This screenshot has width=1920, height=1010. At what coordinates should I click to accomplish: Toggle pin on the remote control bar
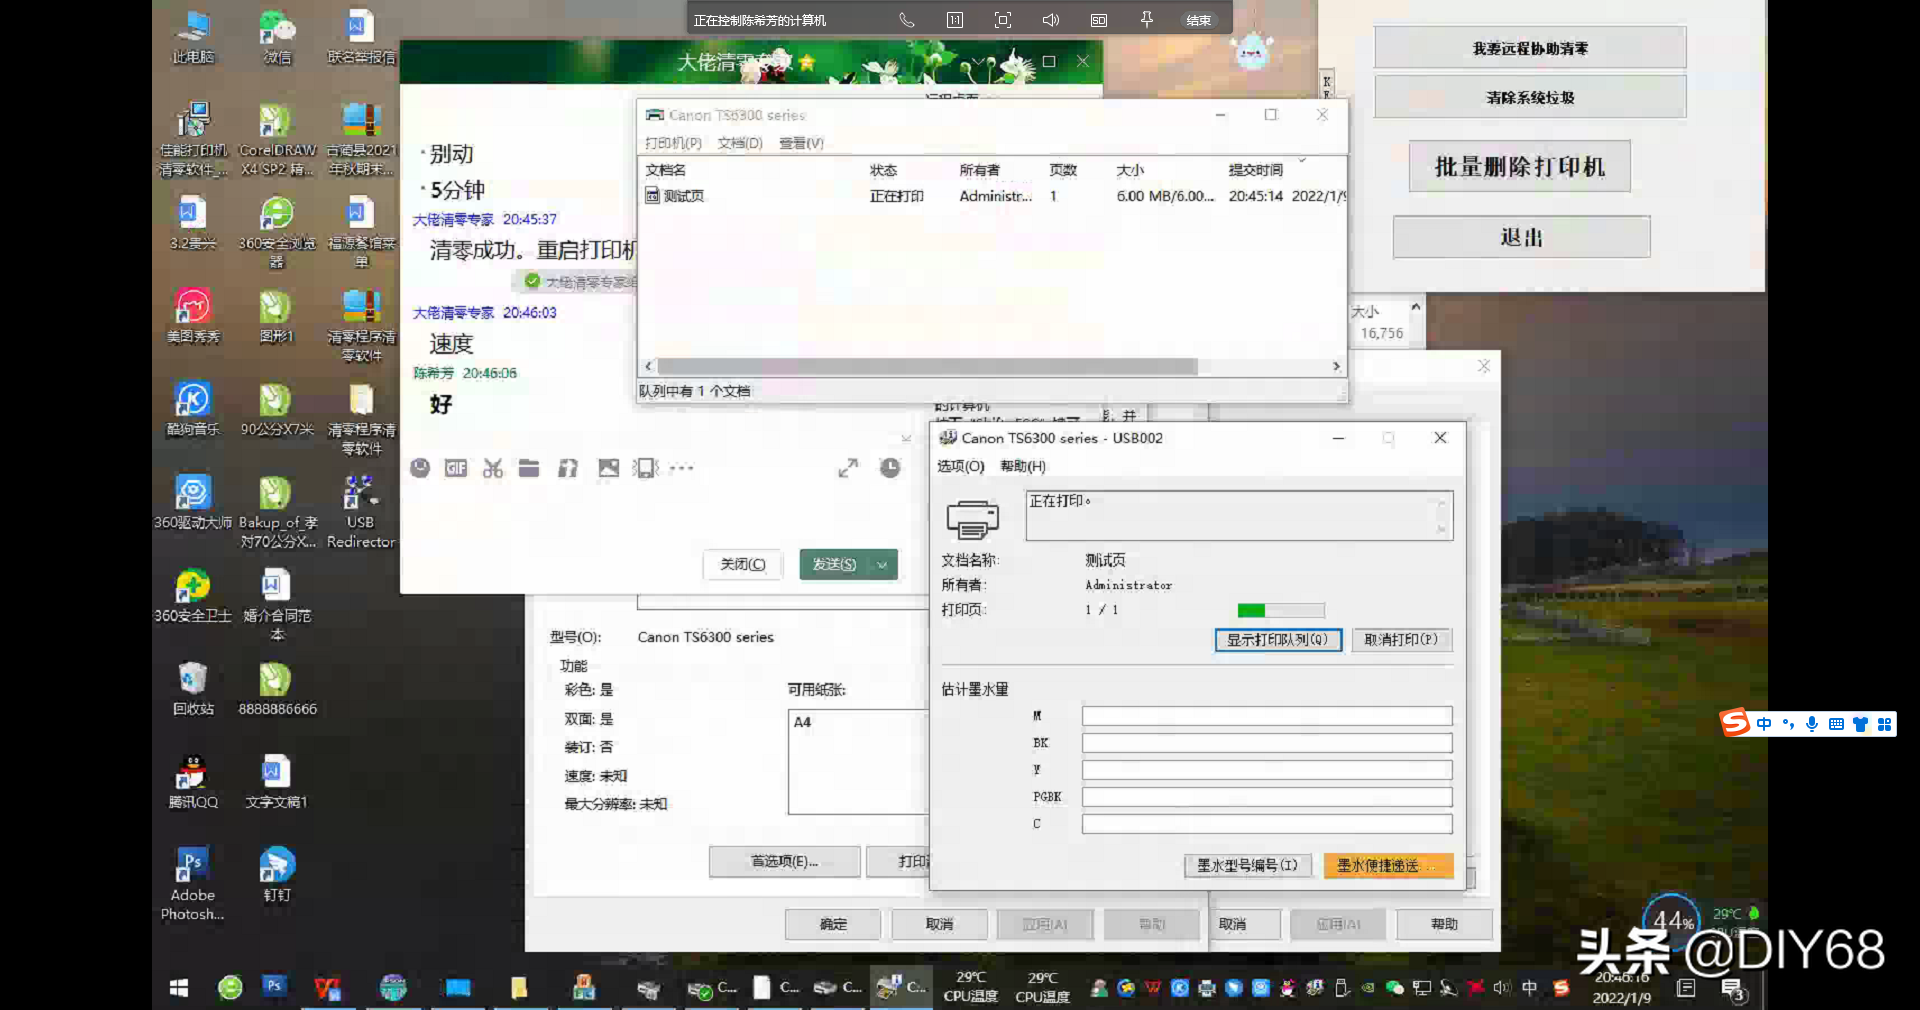[x=1147, y=20]
